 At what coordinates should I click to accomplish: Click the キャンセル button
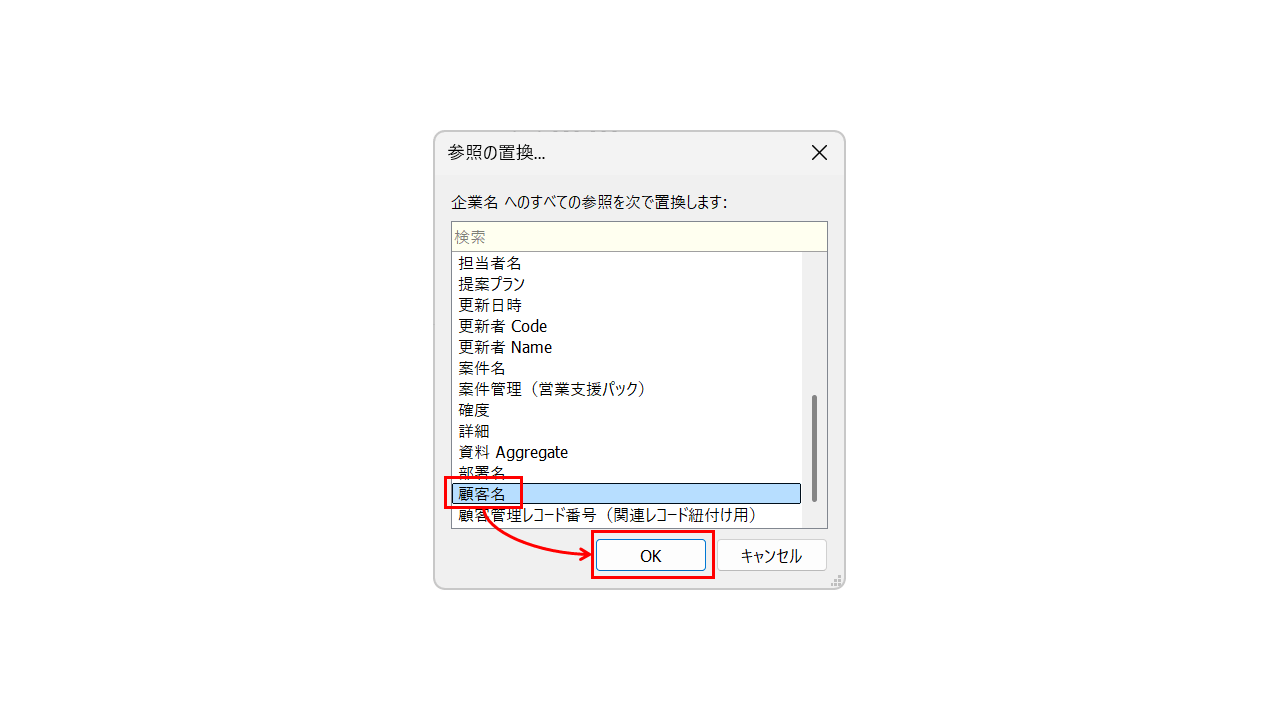(x=771, y=556)
